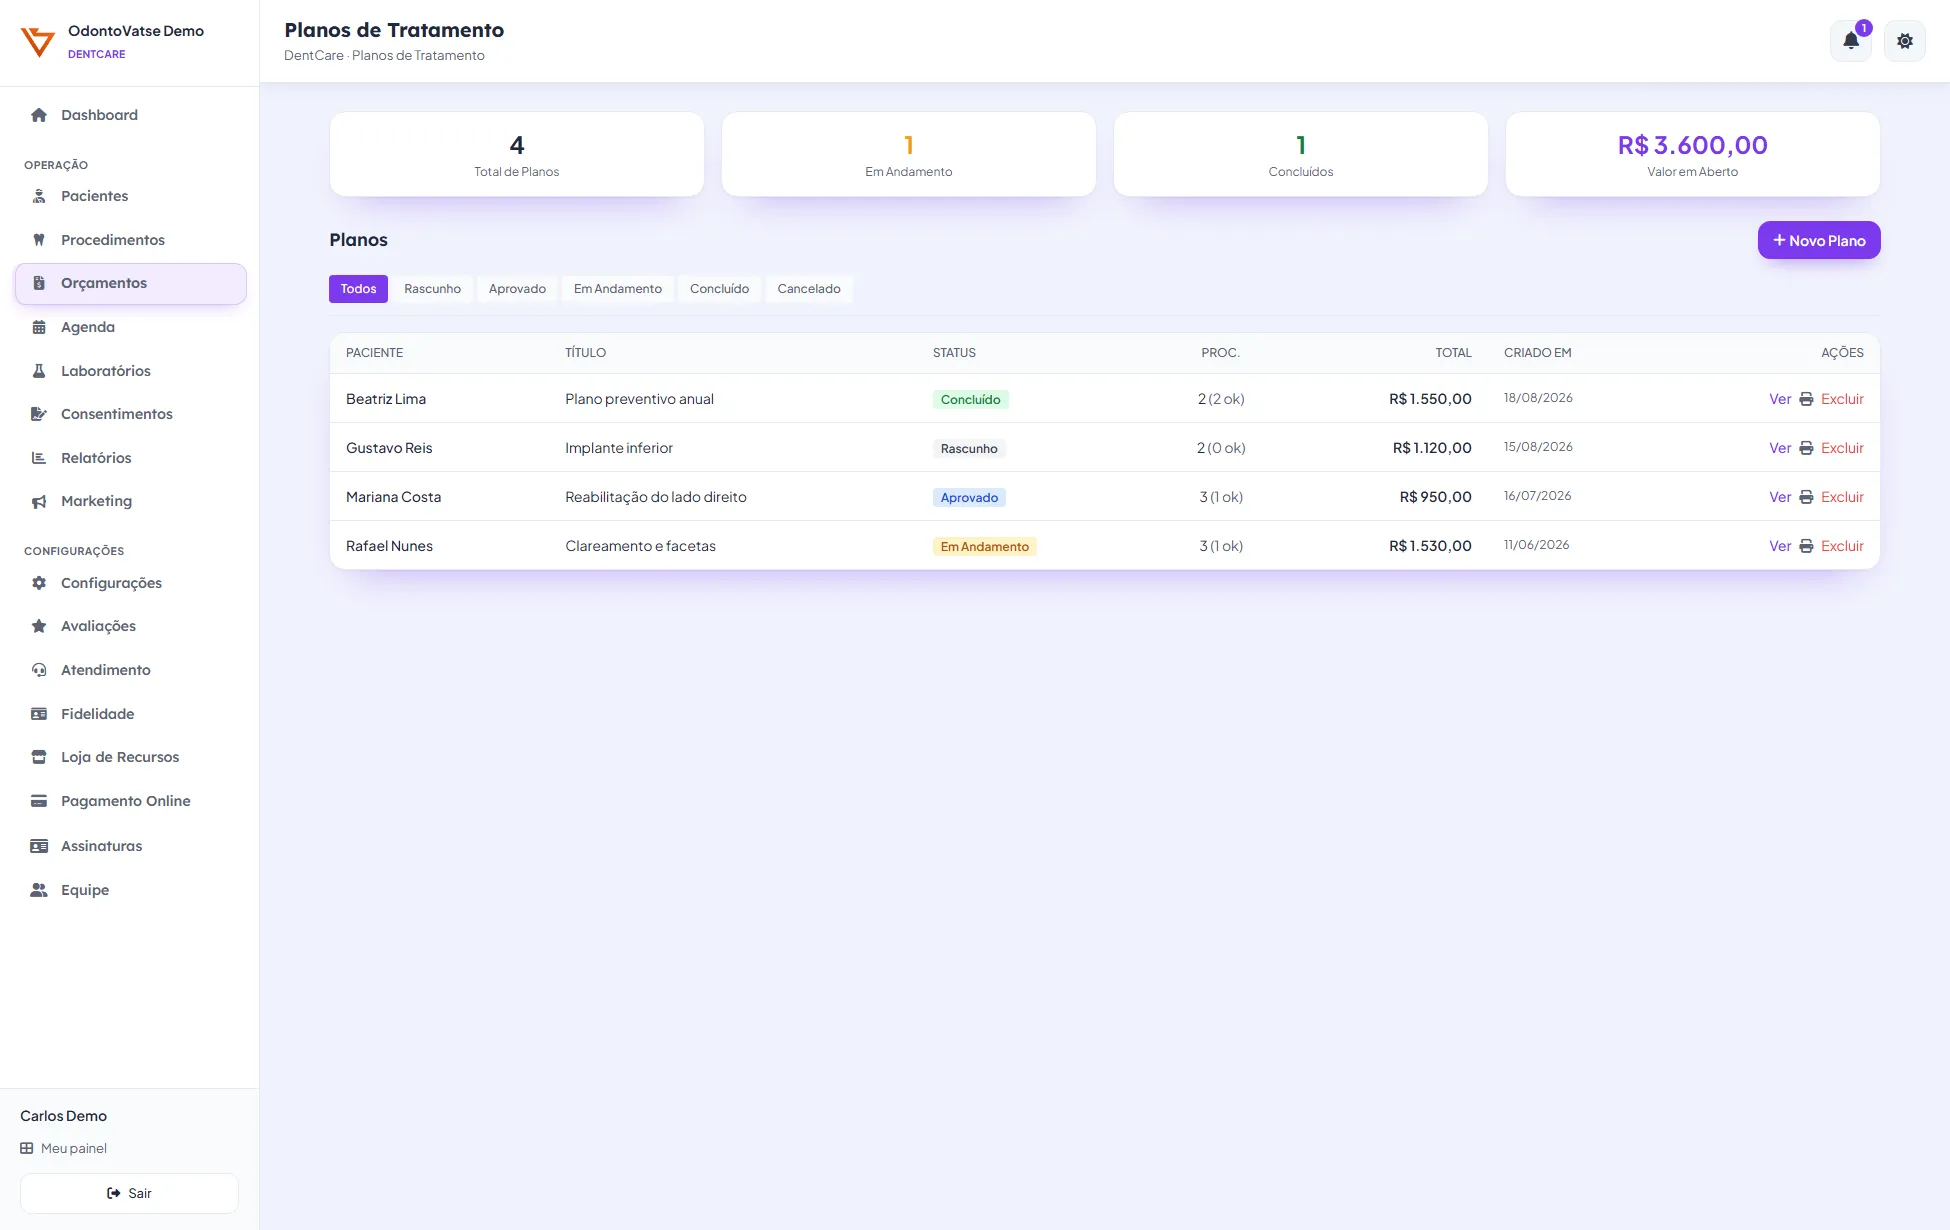Click the date 16/07/2026
Screen dimensions: 1950x1230
(x=1537, y=496)
